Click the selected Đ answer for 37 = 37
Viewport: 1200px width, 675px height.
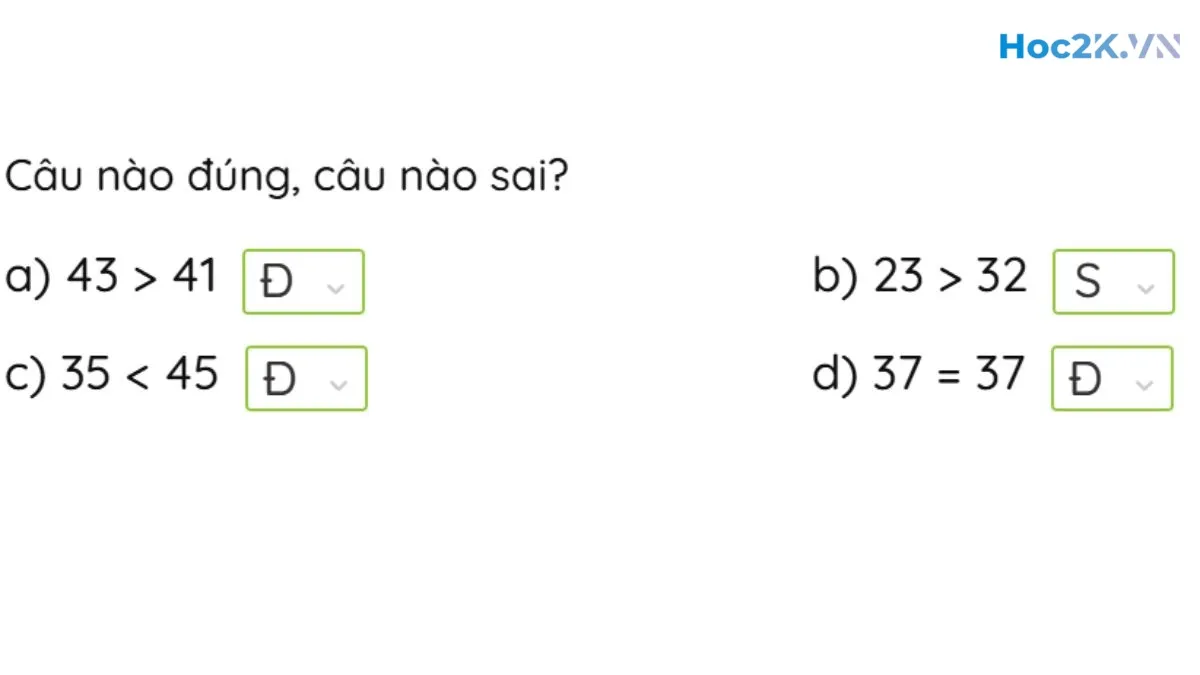[1085, 380]
